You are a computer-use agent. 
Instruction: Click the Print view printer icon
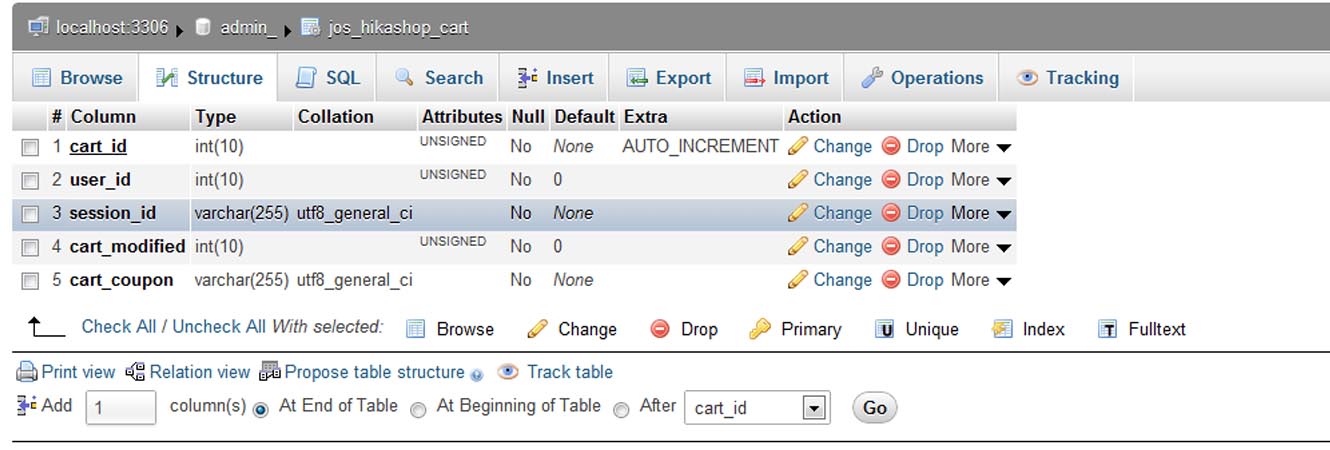click(x=27, y=373)
